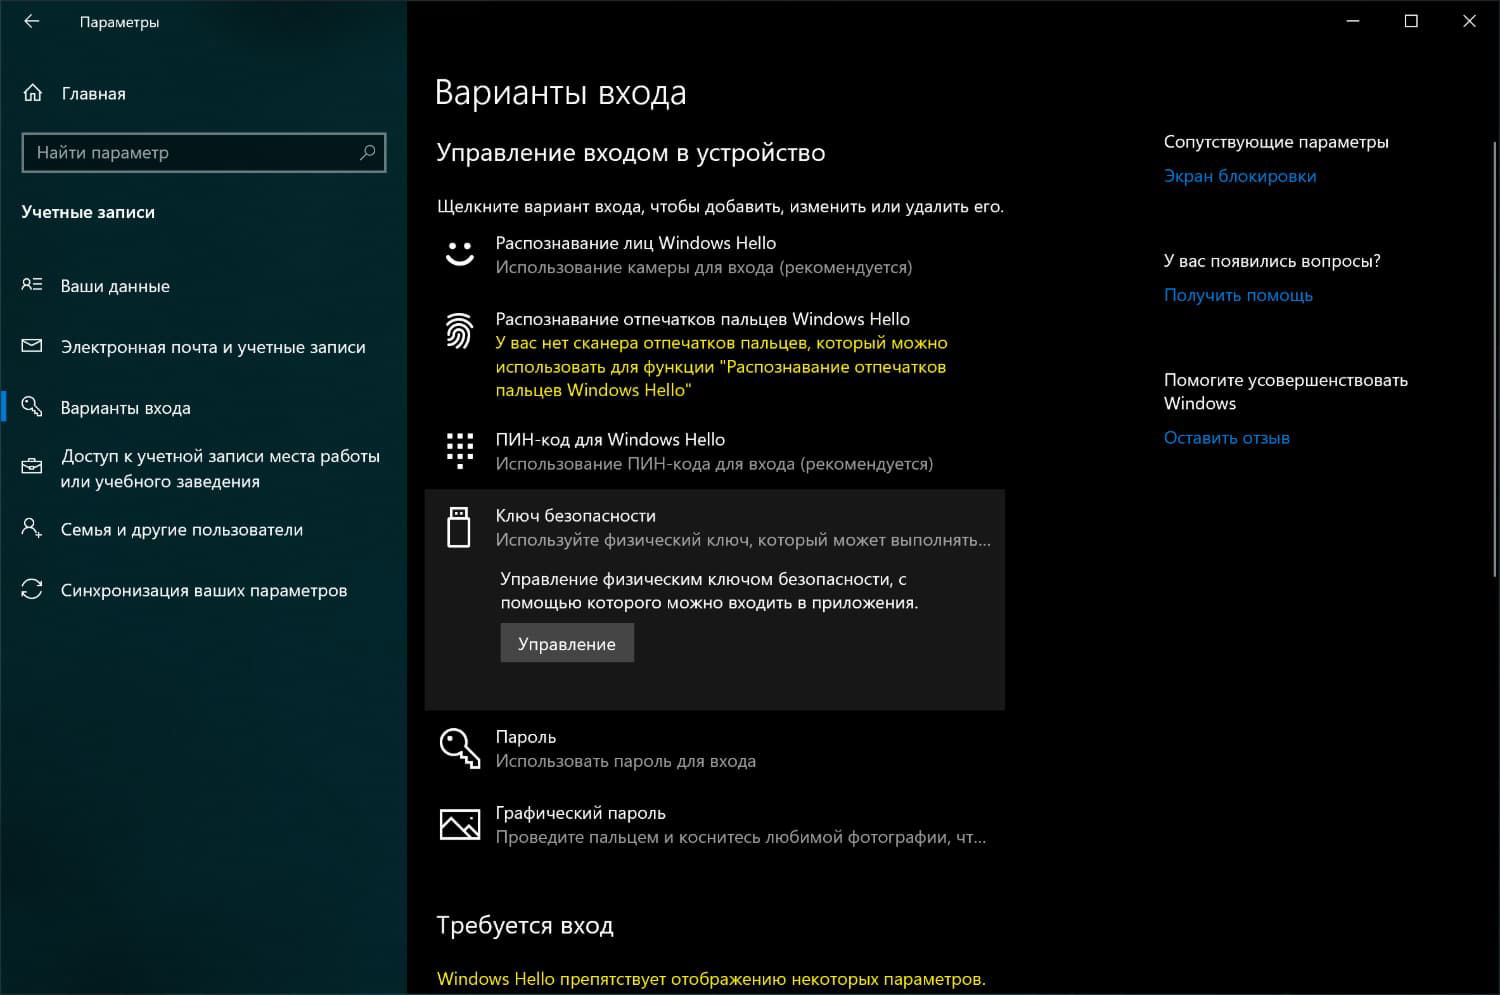
Task: Expand Распознавание лиц Windows Hello option
Action: pos(714,255)
